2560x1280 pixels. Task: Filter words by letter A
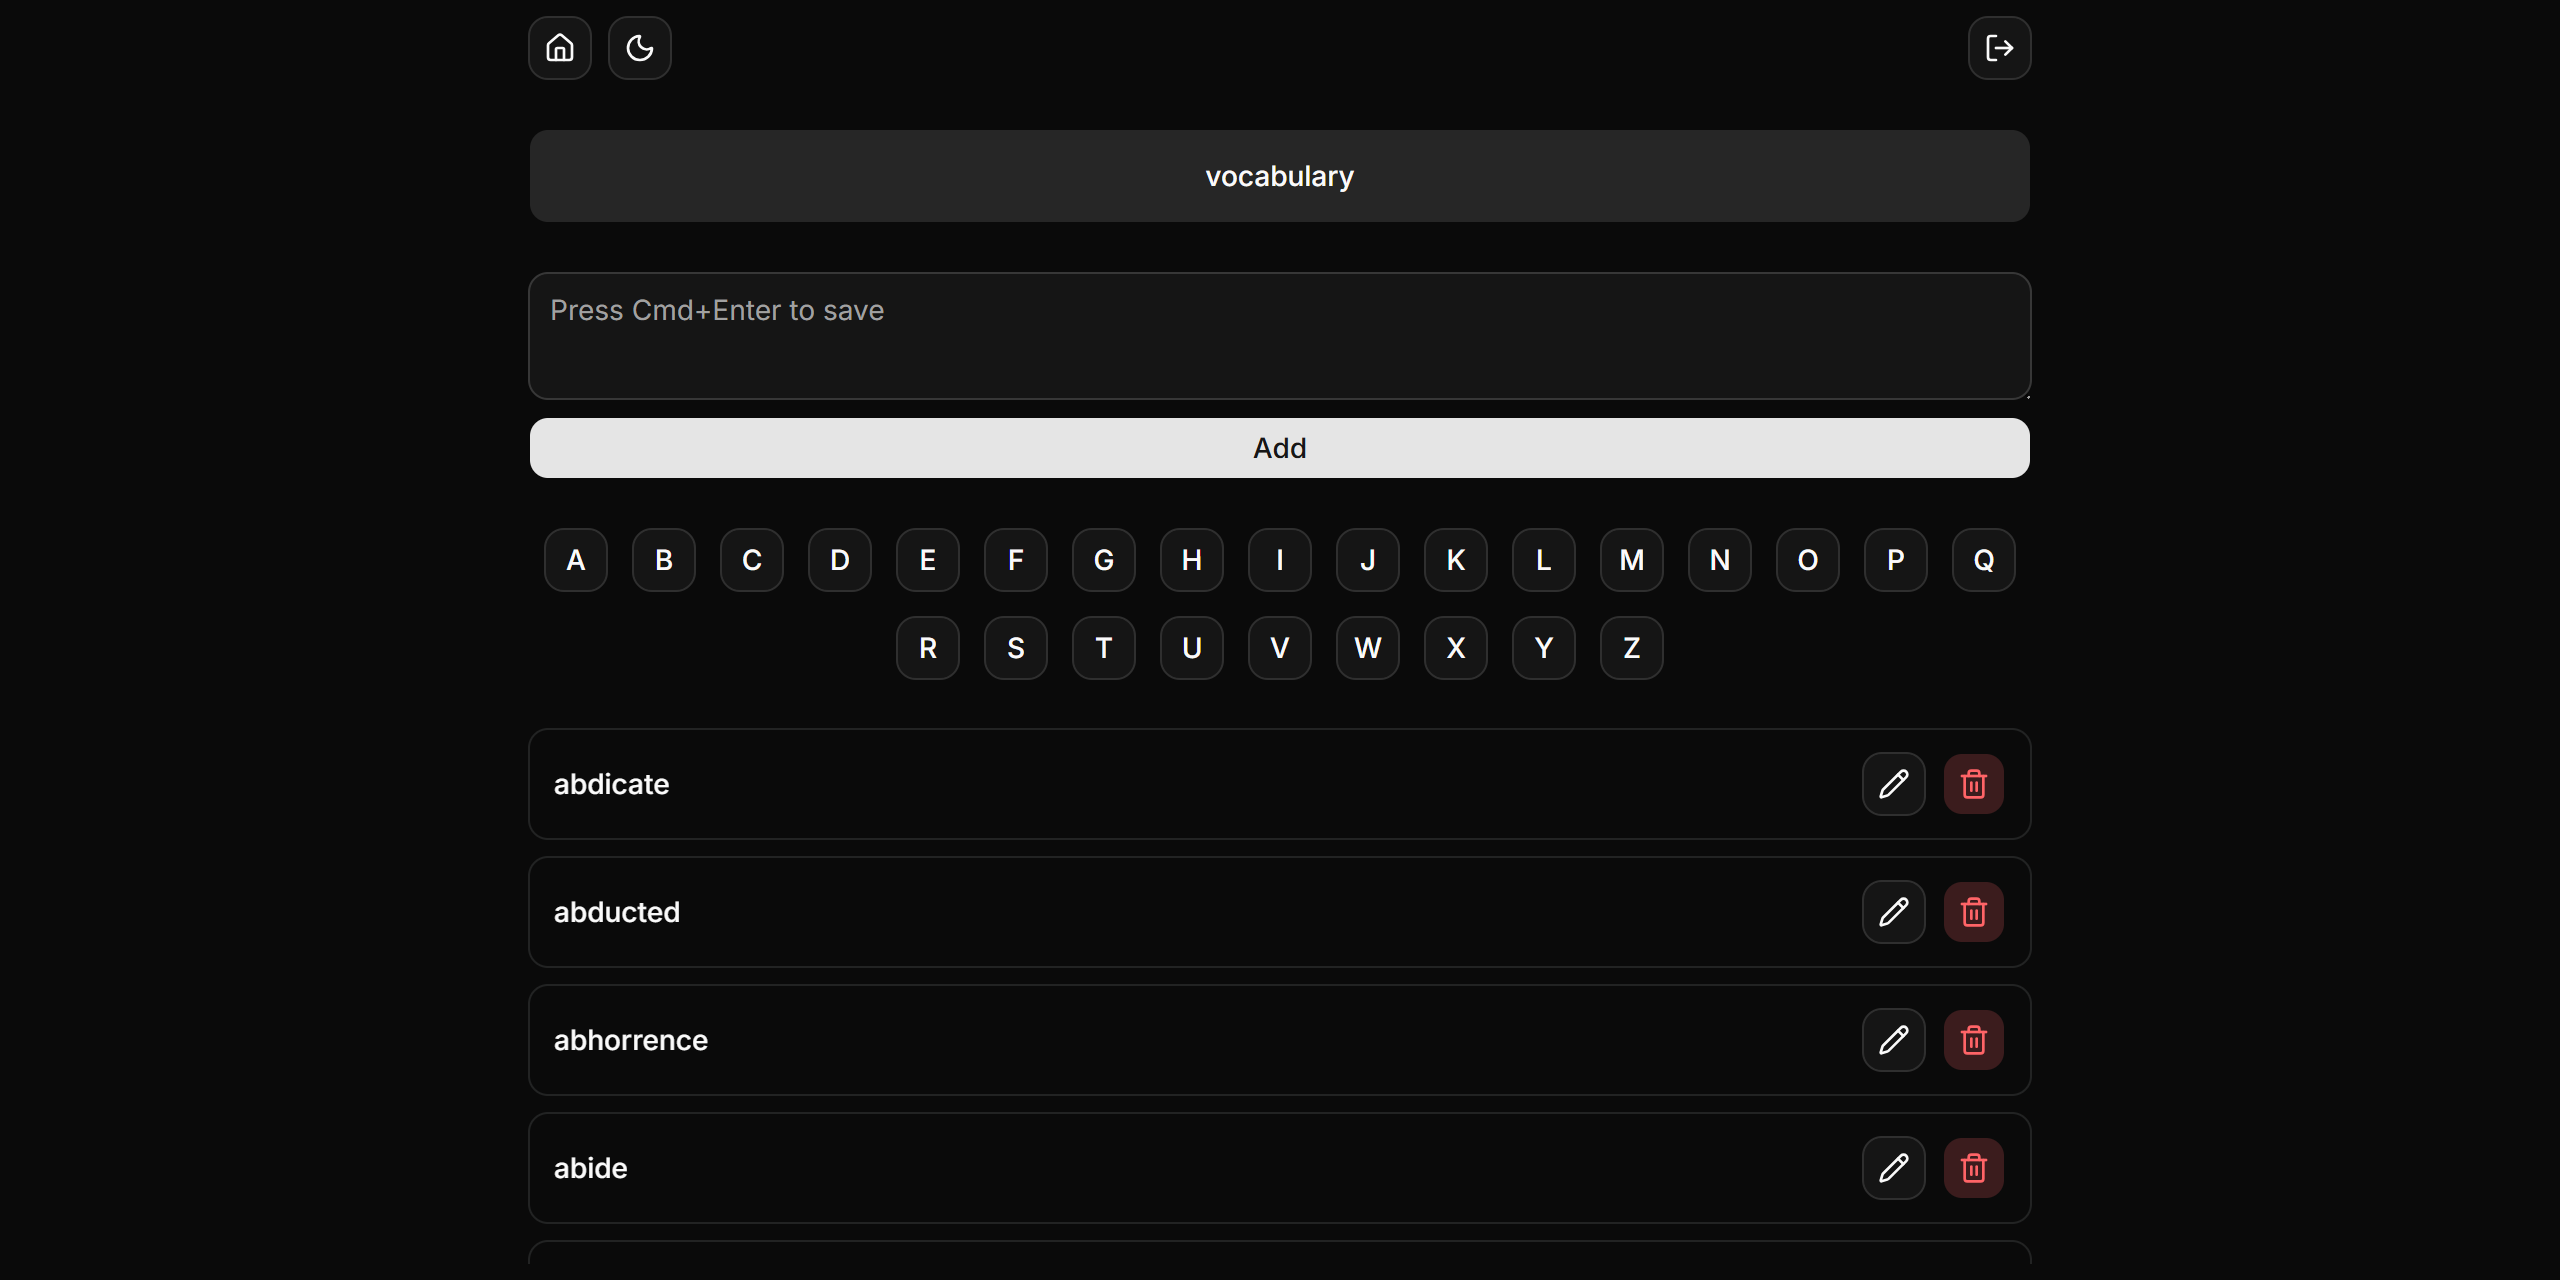(x=576, y=560)
